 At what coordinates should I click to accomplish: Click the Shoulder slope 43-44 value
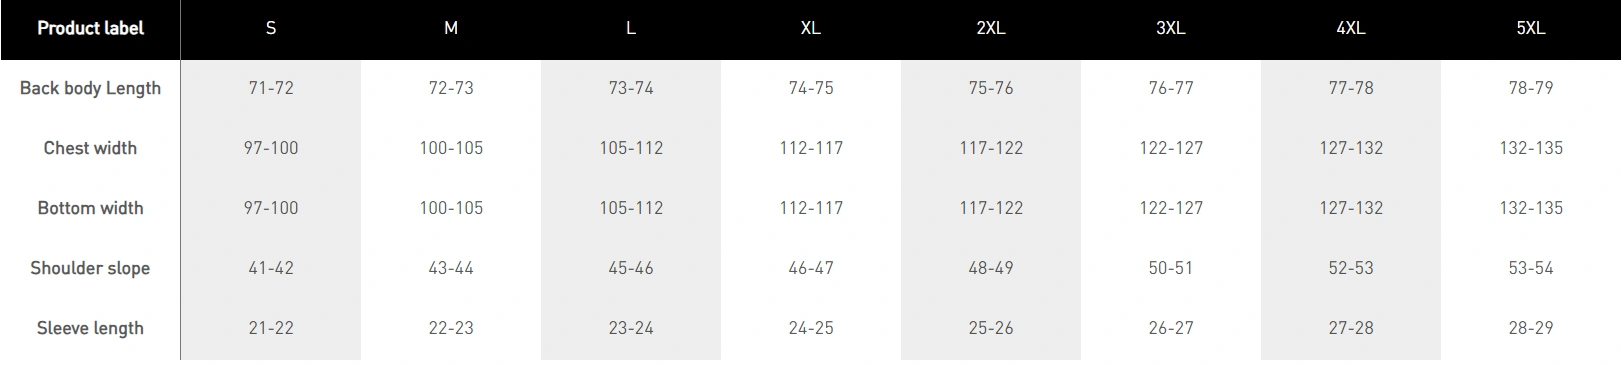(x=451, y=268)
